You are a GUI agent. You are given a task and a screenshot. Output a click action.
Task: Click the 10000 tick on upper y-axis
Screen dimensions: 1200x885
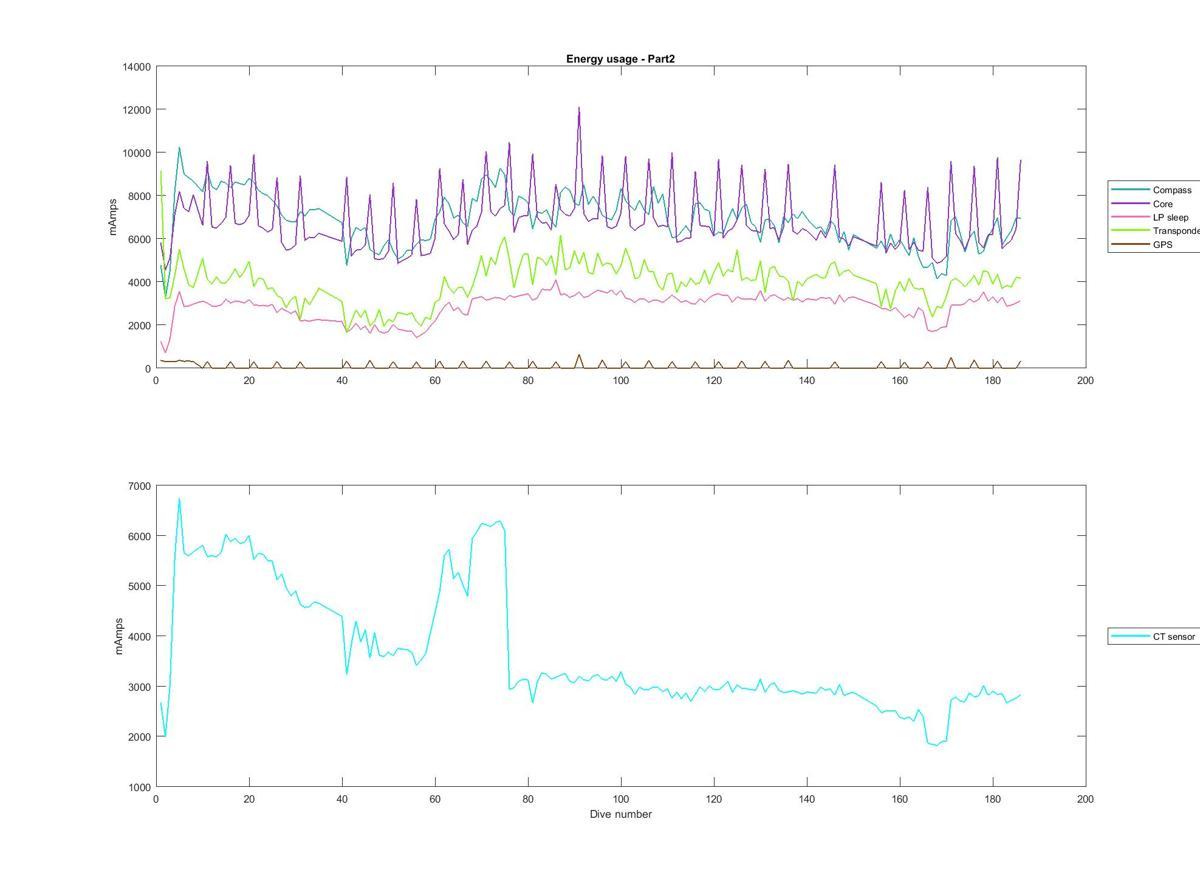(x=137, y=153)
